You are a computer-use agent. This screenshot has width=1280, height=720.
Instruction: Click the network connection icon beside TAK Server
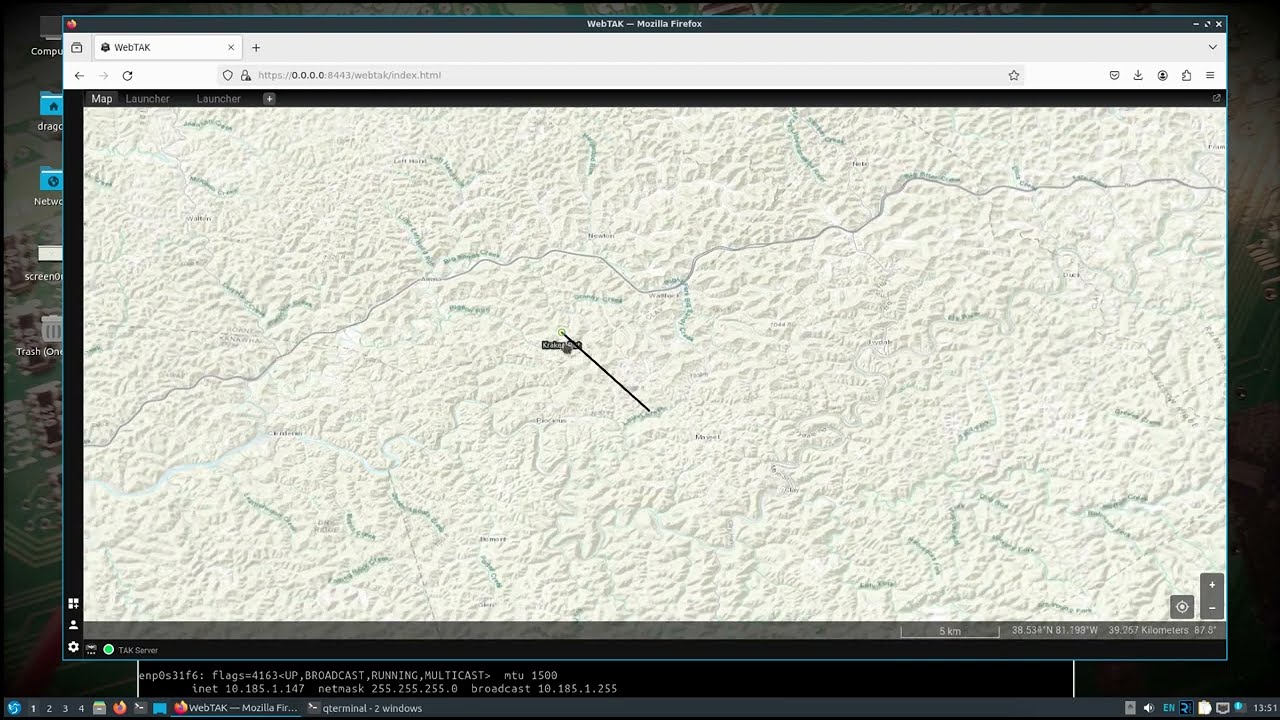coord(91,650)
